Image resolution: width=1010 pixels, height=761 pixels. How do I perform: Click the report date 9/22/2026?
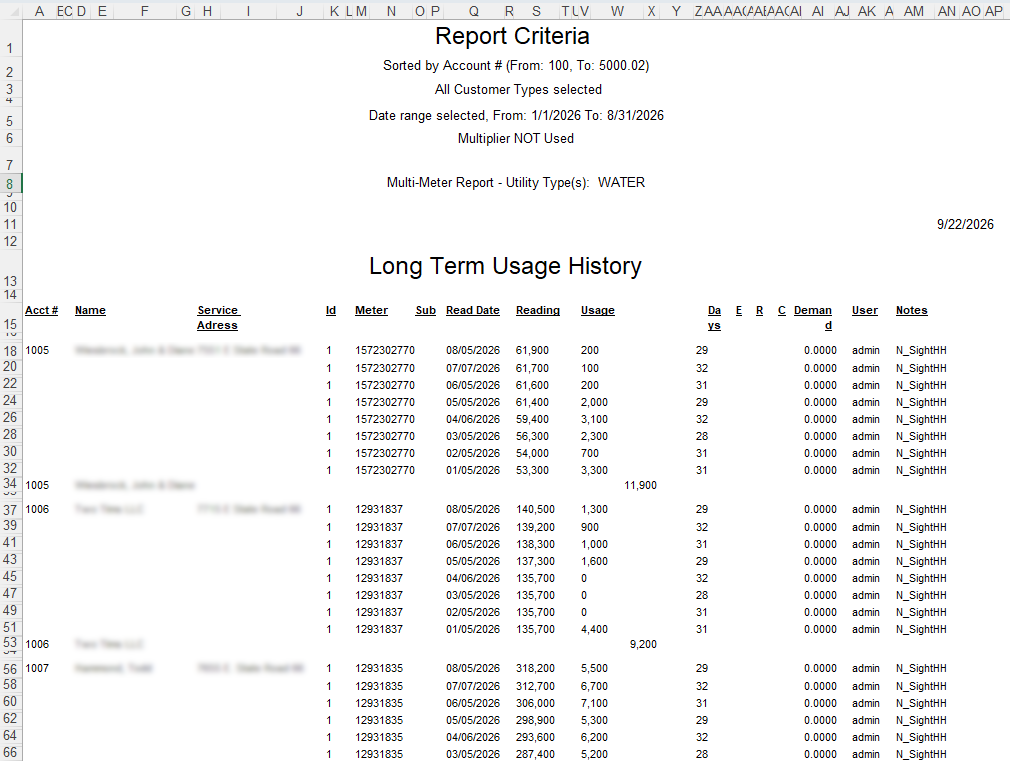click(965, 224)
